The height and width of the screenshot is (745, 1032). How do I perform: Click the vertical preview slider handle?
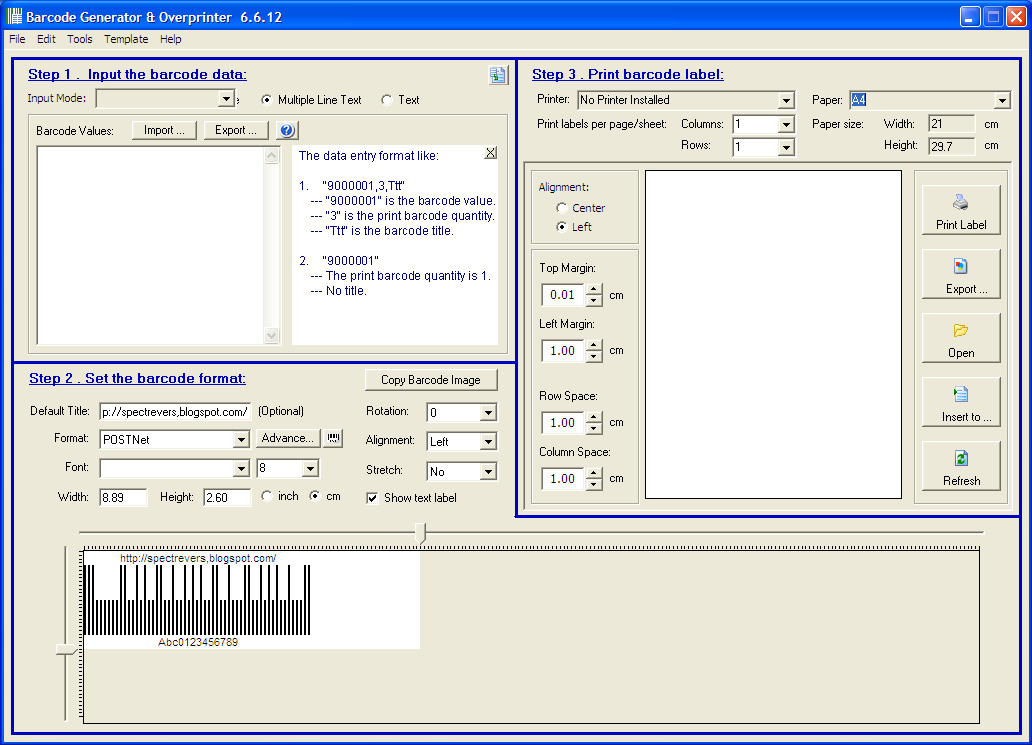[66, 650]
